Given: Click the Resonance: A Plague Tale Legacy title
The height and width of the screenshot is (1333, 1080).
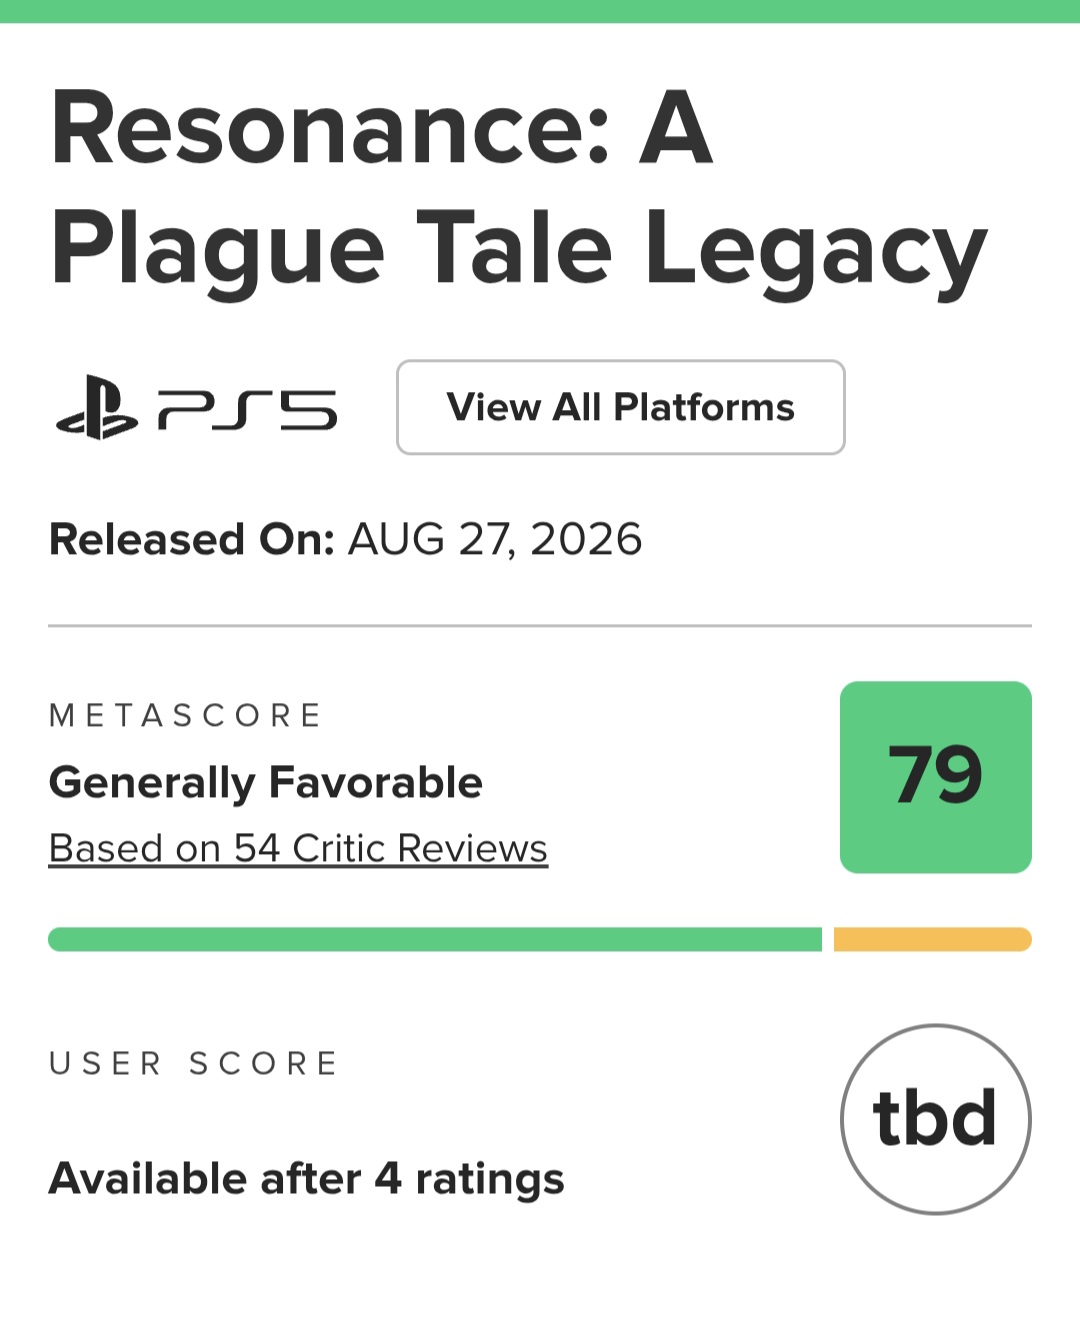Looking at the screenshot, I should (x=518, y=188).
